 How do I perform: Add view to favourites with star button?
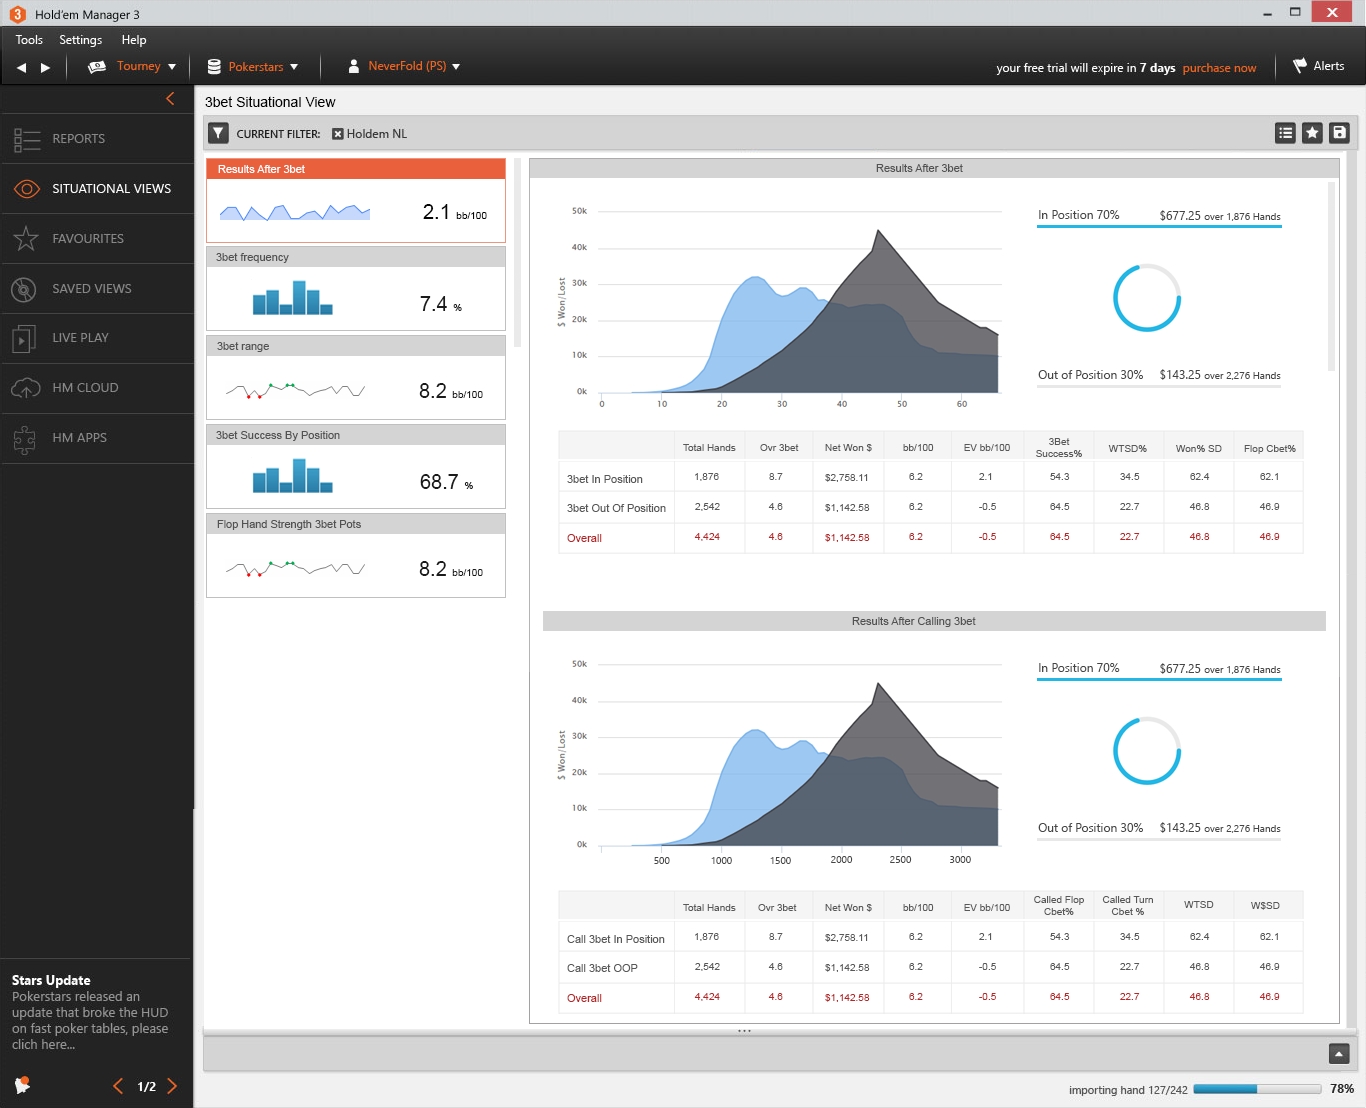[1313, 133]
